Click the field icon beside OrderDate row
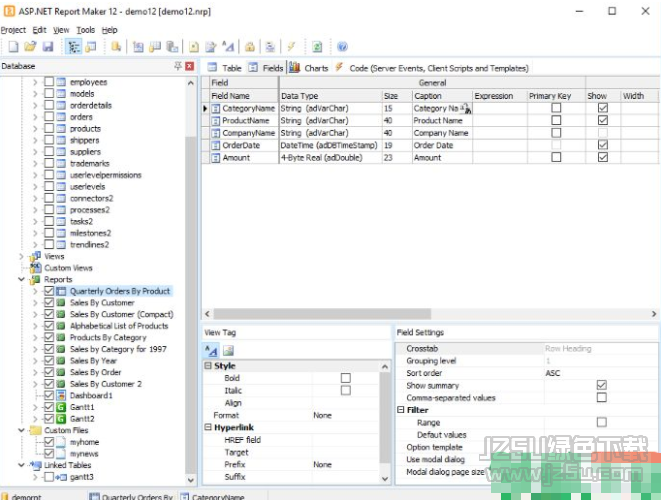This screenshot has height=500, width=661. pyautogui.click(x=216, y=145)
